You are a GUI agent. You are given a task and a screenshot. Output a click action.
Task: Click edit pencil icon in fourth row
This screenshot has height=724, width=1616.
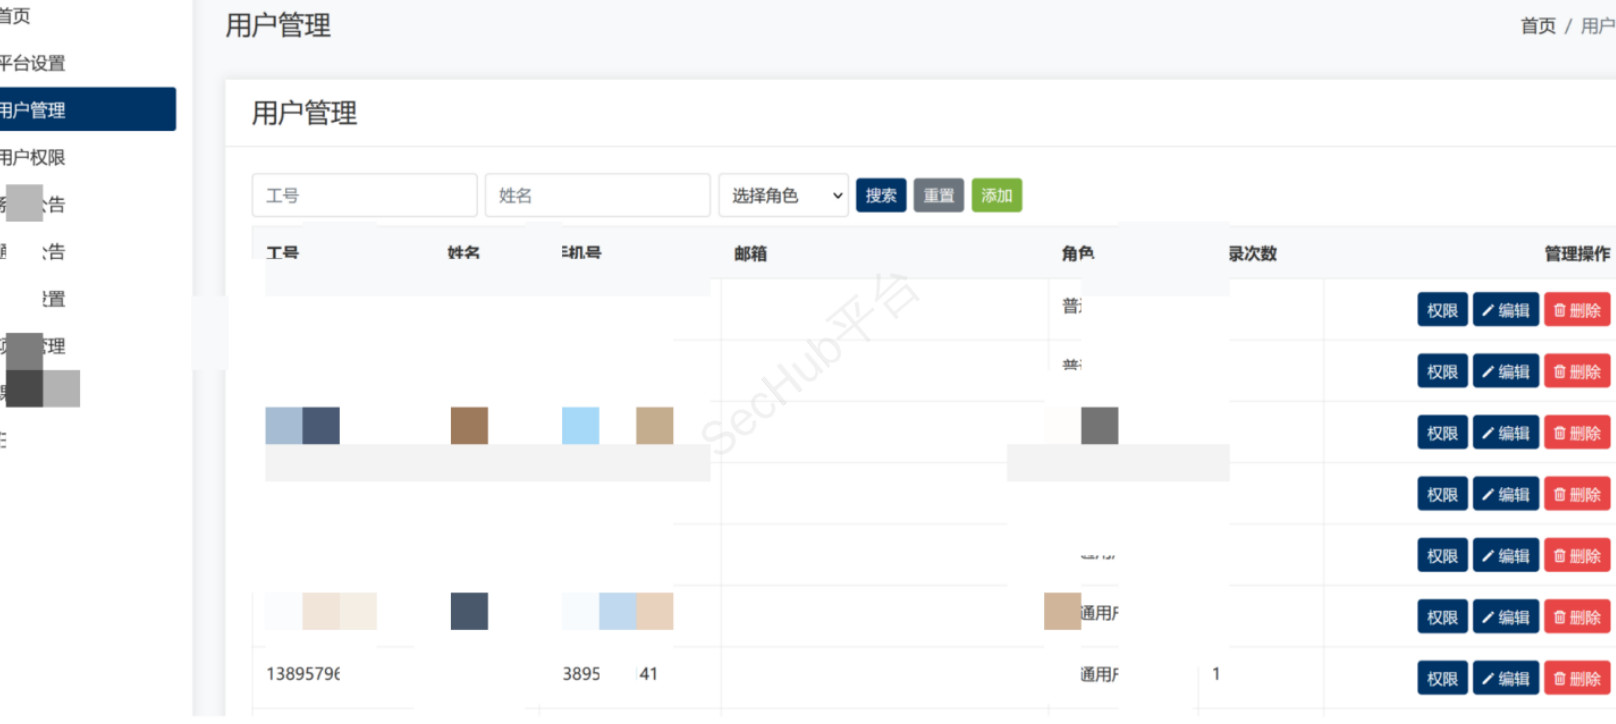coord(1488,495)
